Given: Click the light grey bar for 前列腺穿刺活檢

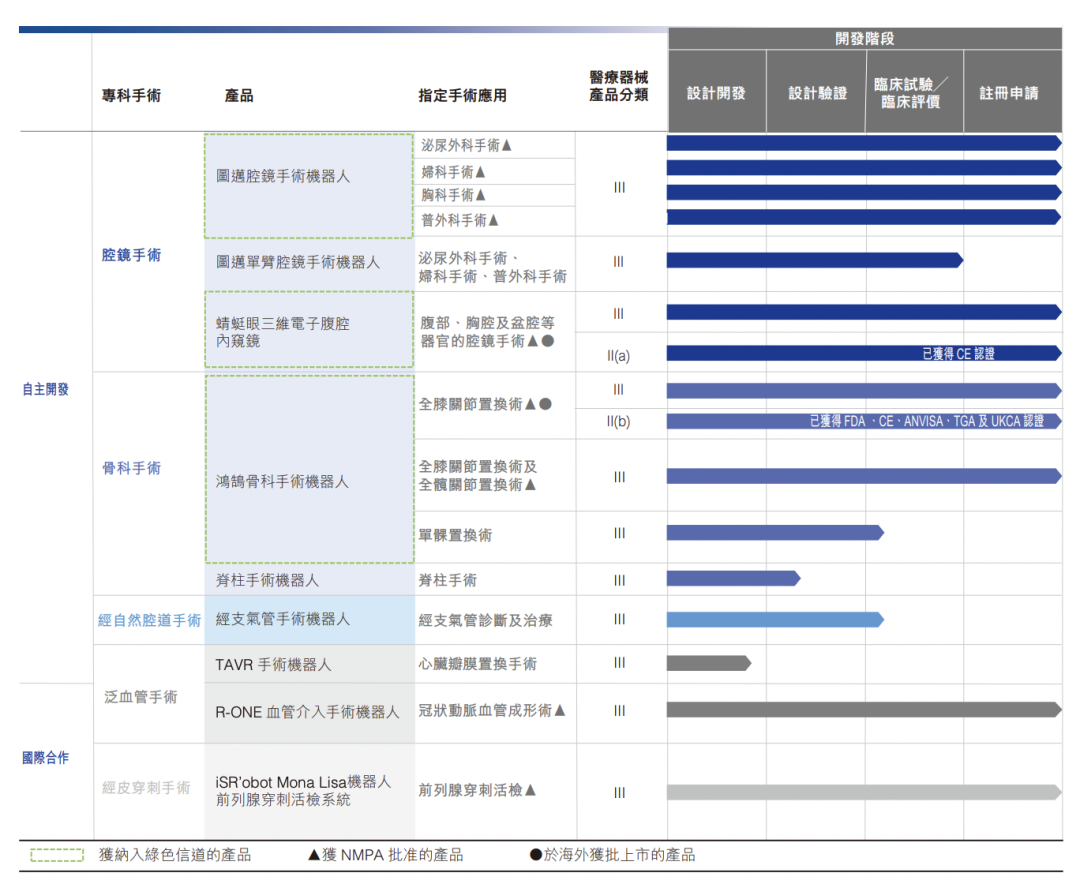Looking at the screenshot, I should coord(864,792).
